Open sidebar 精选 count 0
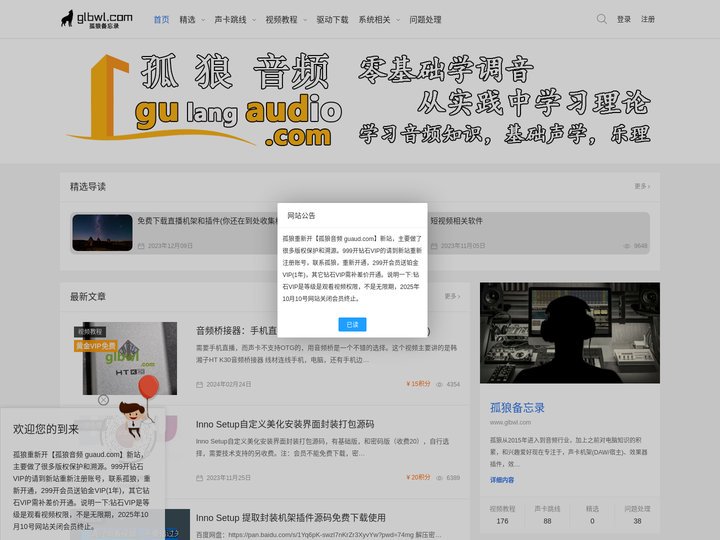Image resolution: width=720 pixels, height=540 pixels. point(592,515)
